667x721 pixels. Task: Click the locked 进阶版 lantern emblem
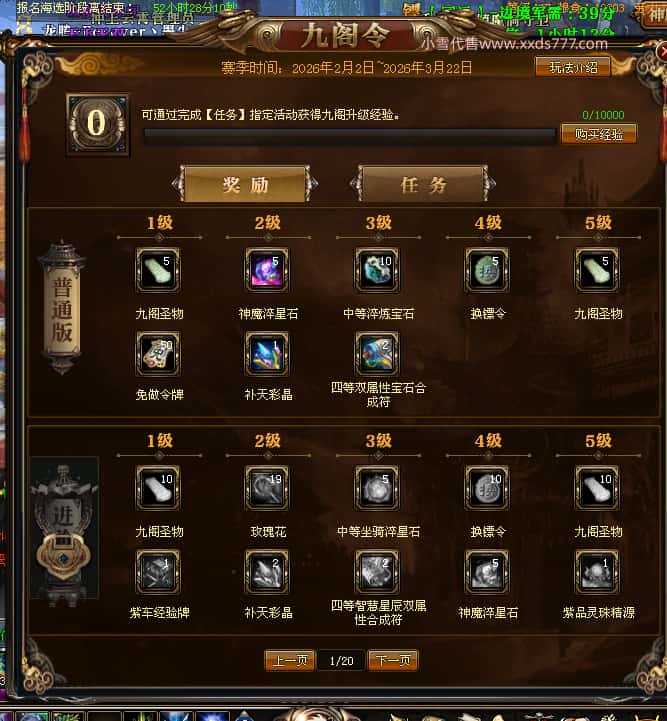tap(64, 527)
